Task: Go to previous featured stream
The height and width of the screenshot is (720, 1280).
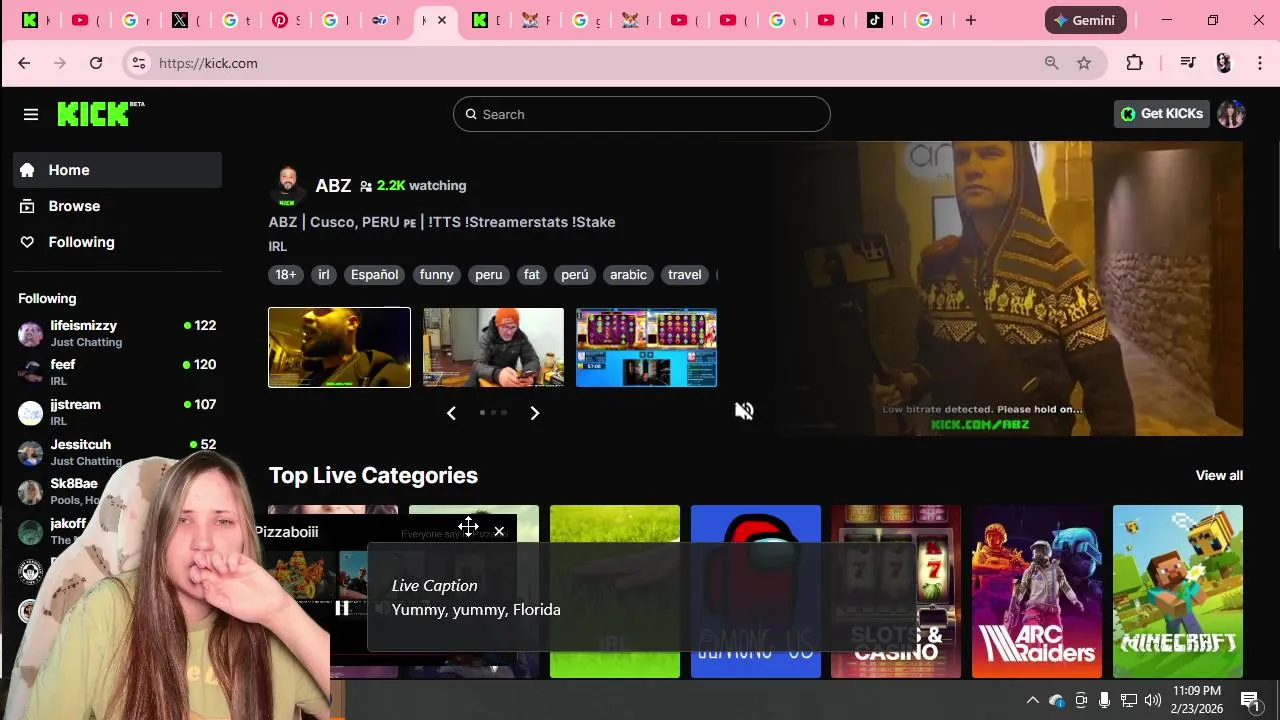Action: [x=451, y=413]
